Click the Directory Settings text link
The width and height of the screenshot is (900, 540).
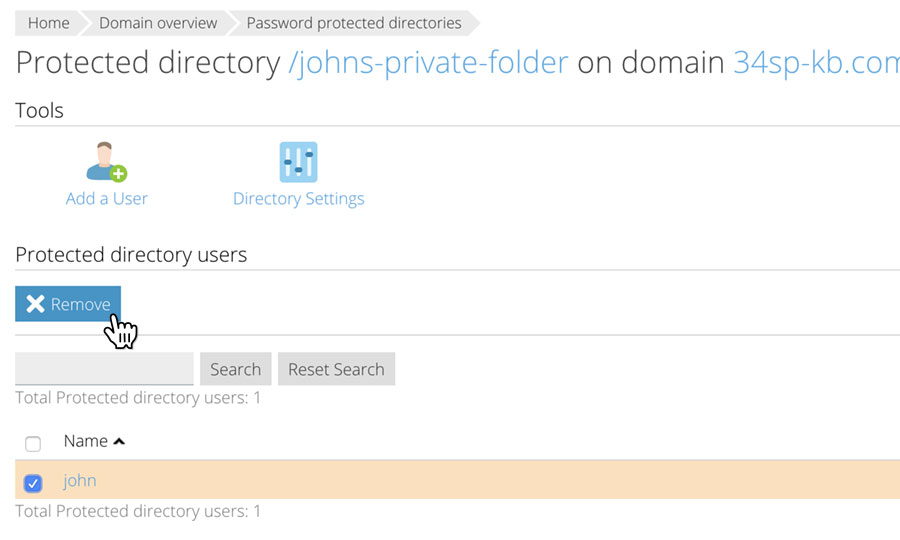pyautogui.click(x=298, y=199)
